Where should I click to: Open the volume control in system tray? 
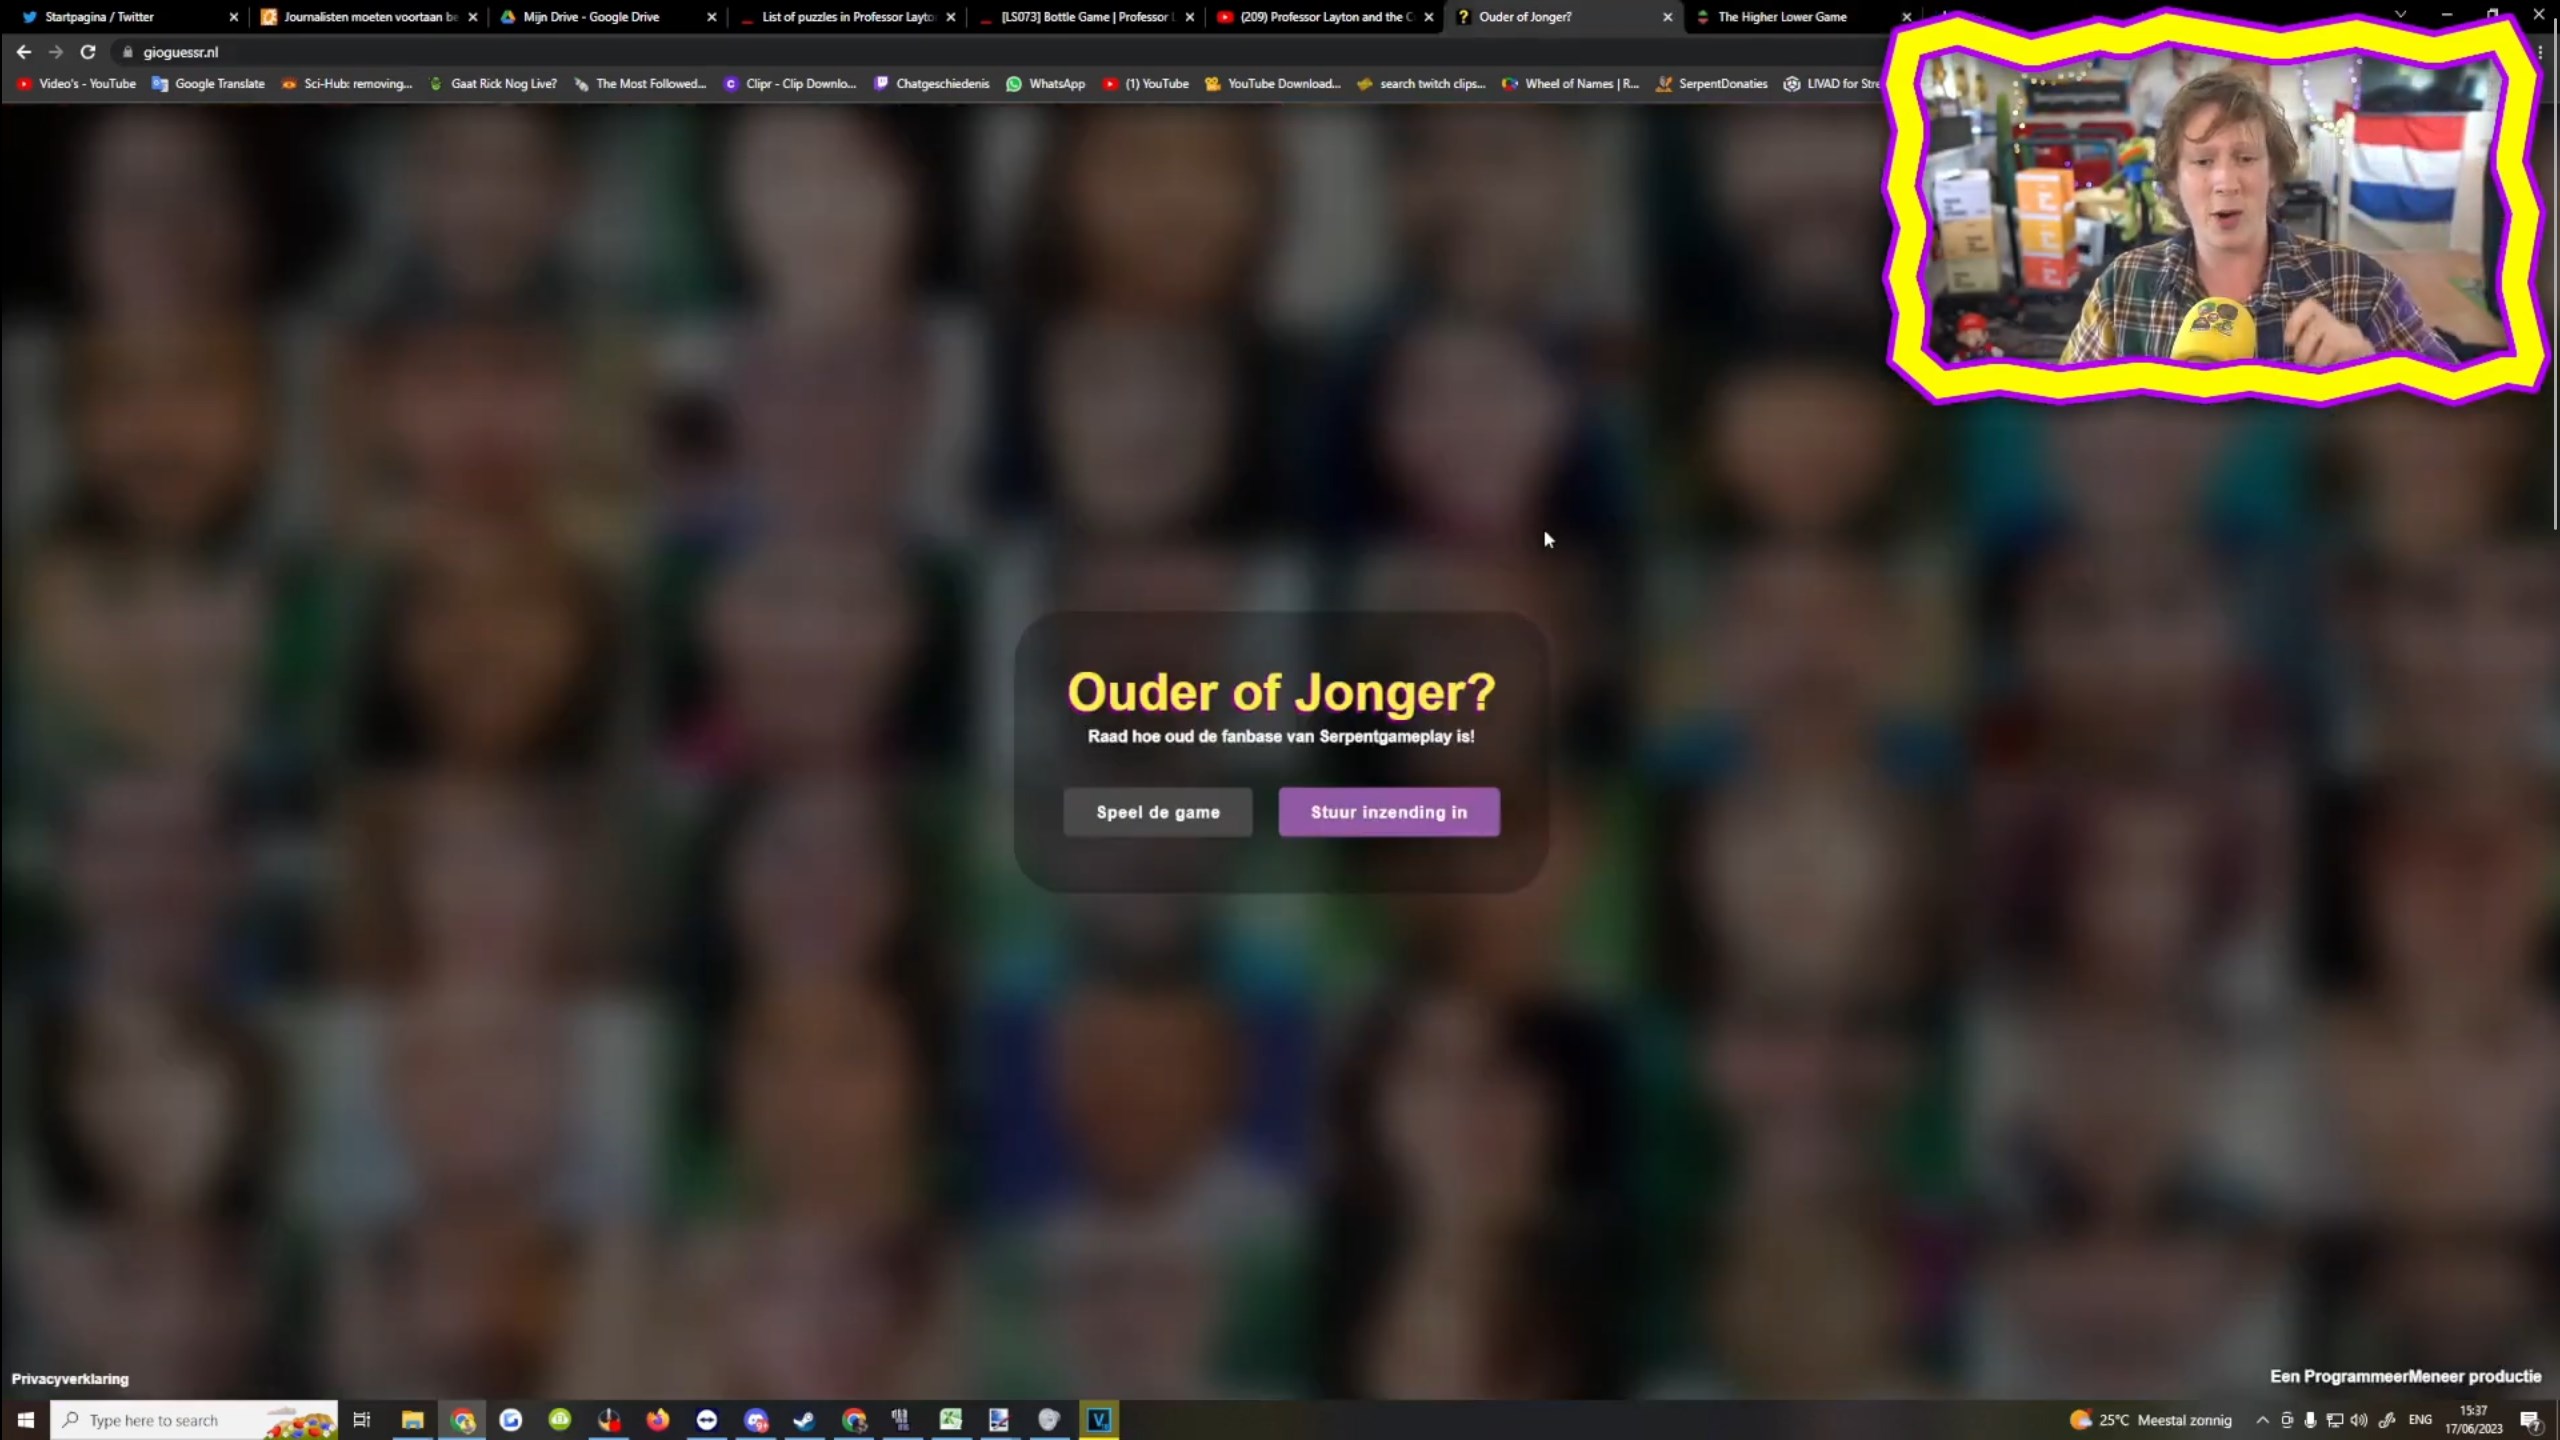click(x=2359, y=1420)
